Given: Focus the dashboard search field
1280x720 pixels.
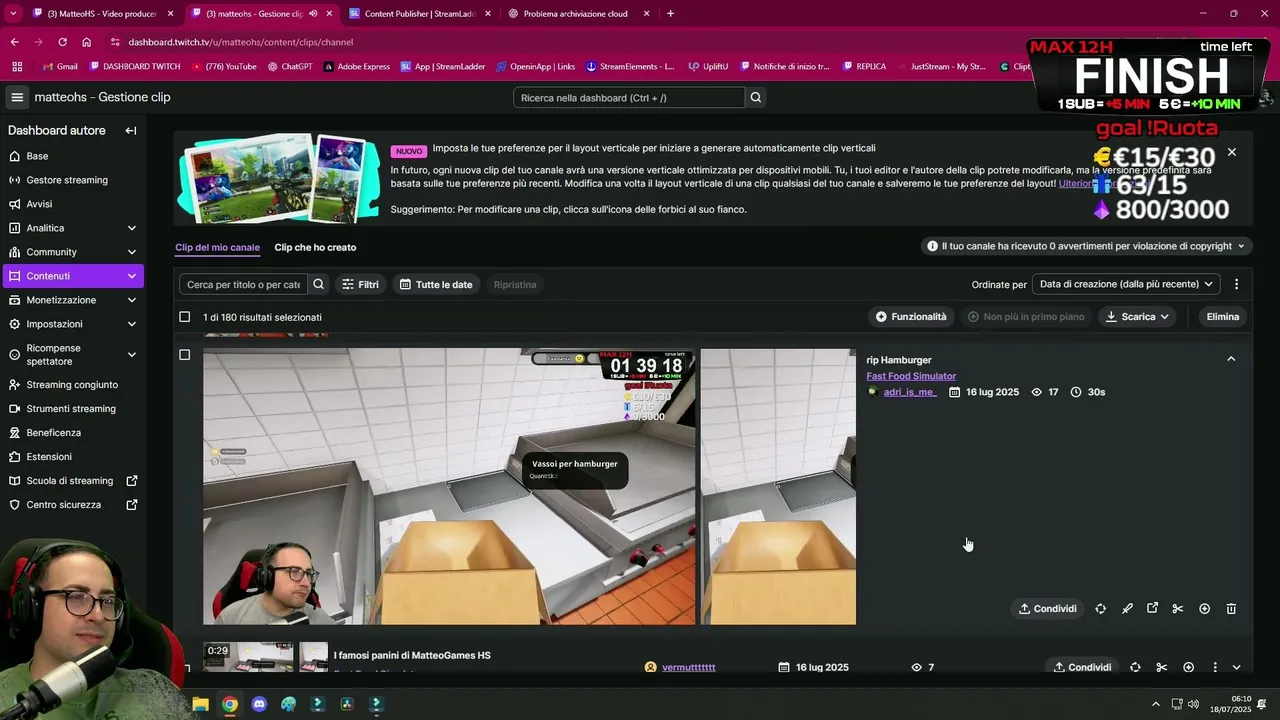Looking at the screenshot, I should coord(629,98).
